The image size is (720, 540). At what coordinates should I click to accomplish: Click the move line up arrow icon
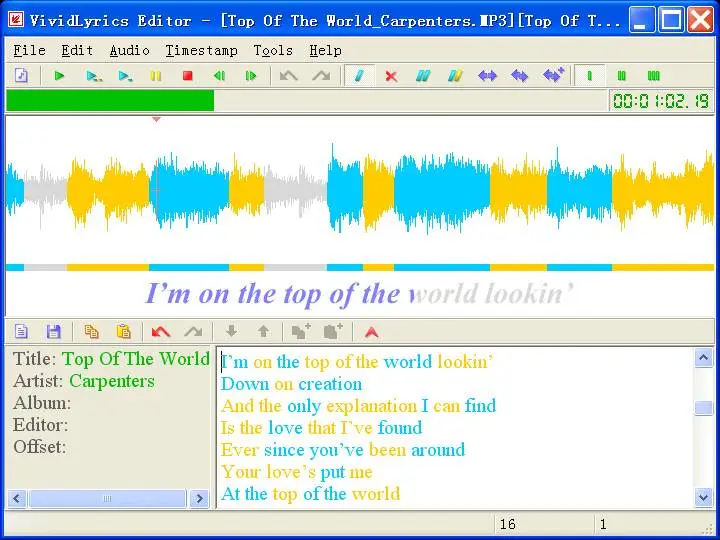pyautogui.click(x=264, y=331)
